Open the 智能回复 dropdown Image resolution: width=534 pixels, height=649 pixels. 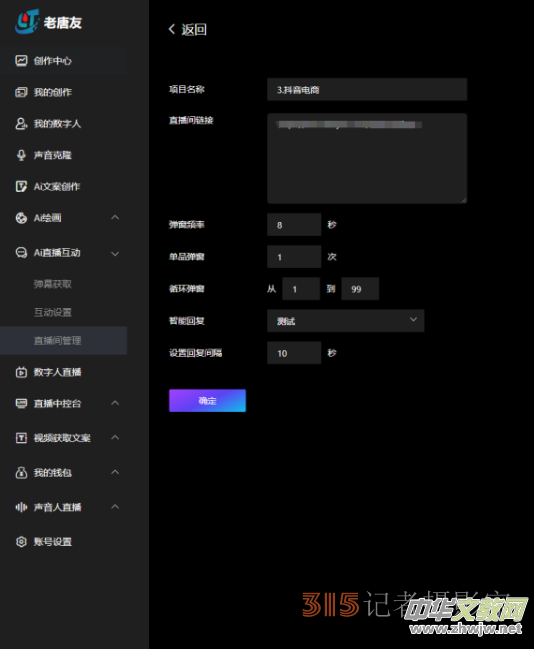[346, 320]
